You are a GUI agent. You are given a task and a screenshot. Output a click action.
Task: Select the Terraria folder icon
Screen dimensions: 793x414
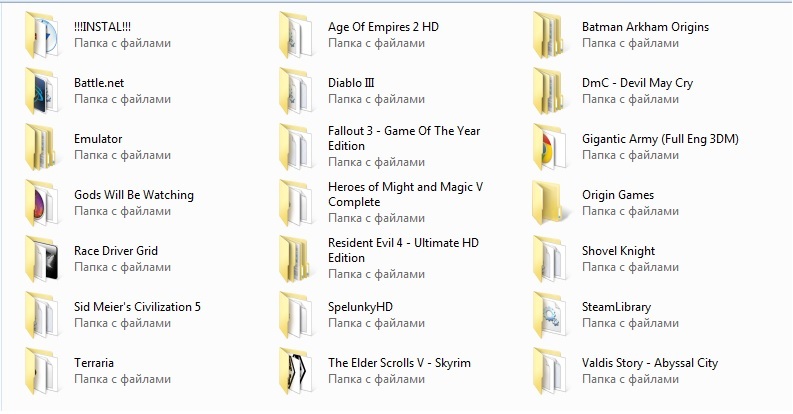42,372
